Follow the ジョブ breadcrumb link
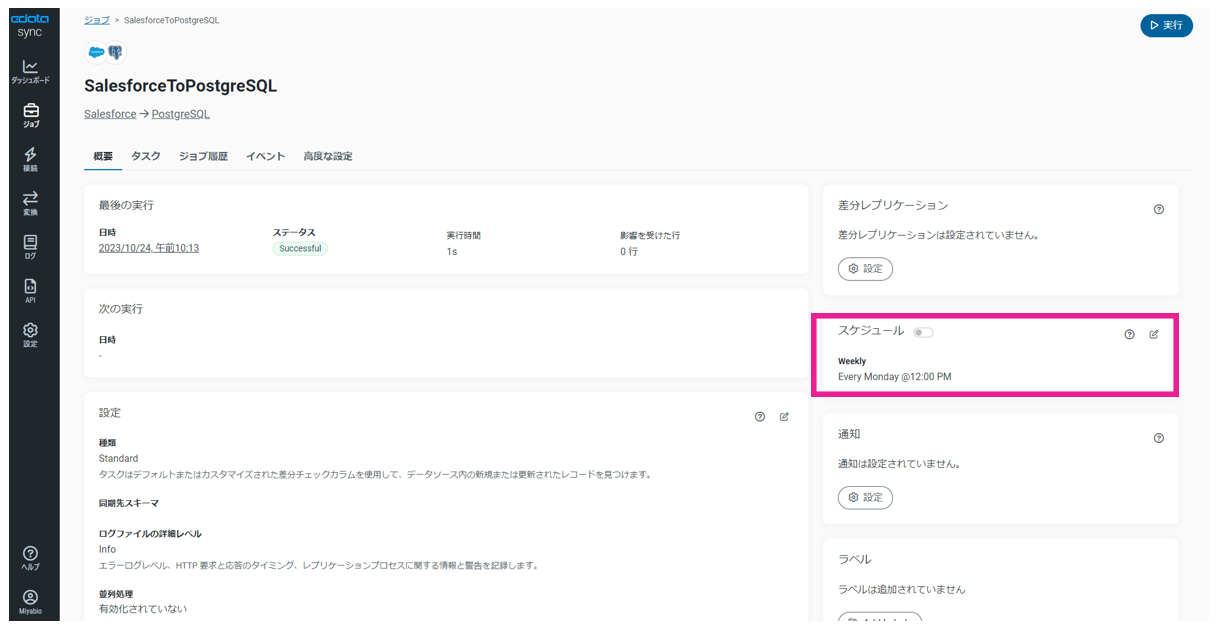 [97, 20]
